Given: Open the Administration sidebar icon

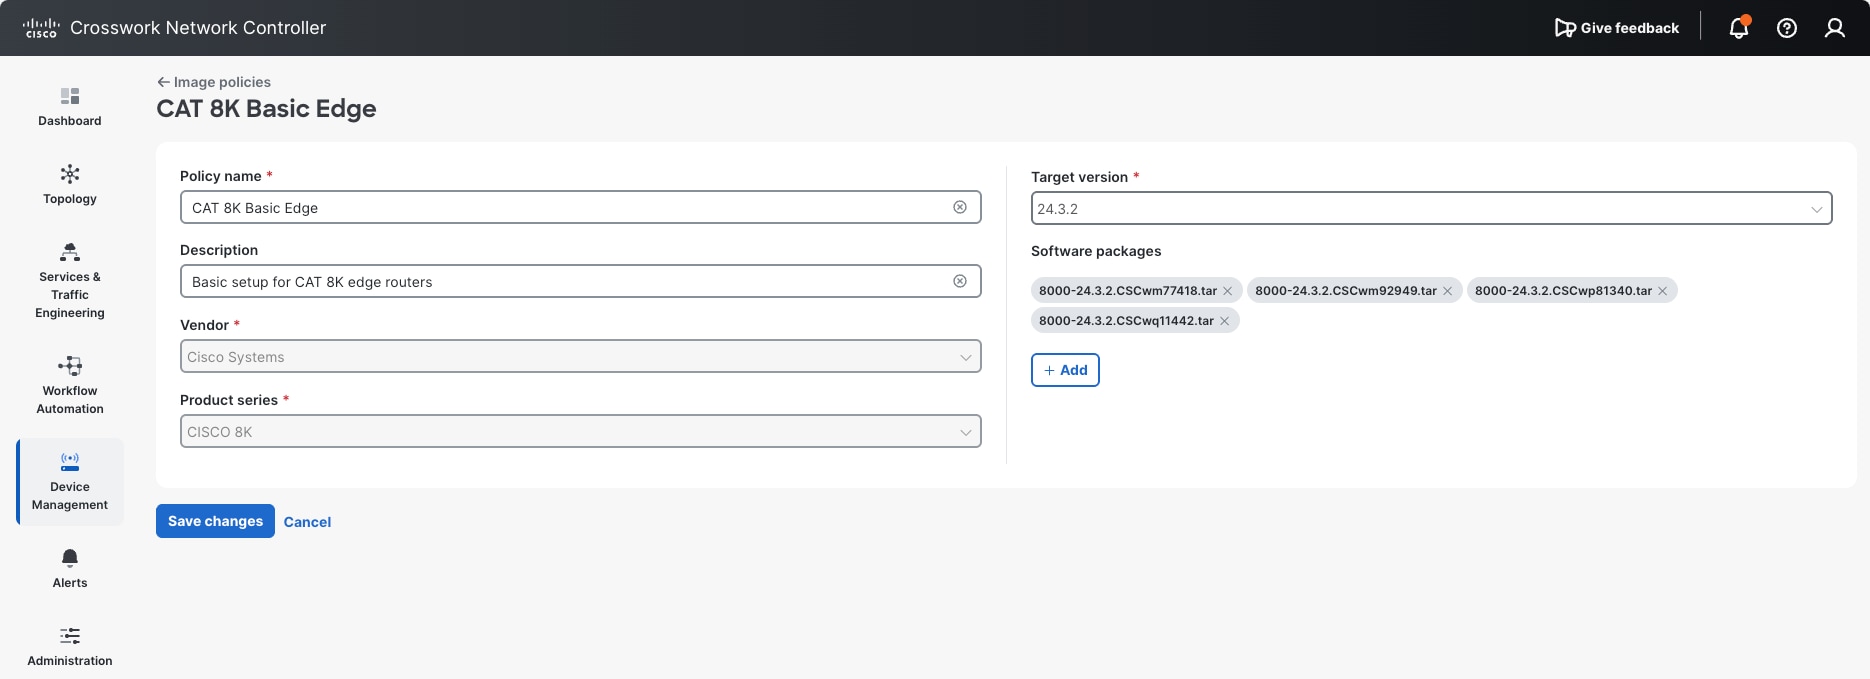Looking at the screenshot, I should [70, 636].
